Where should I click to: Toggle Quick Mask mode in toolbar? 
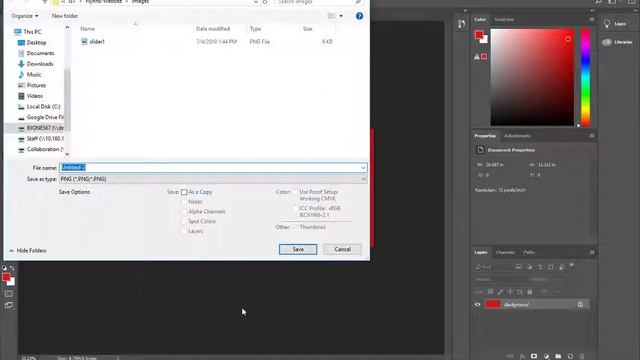click(9, 294)
